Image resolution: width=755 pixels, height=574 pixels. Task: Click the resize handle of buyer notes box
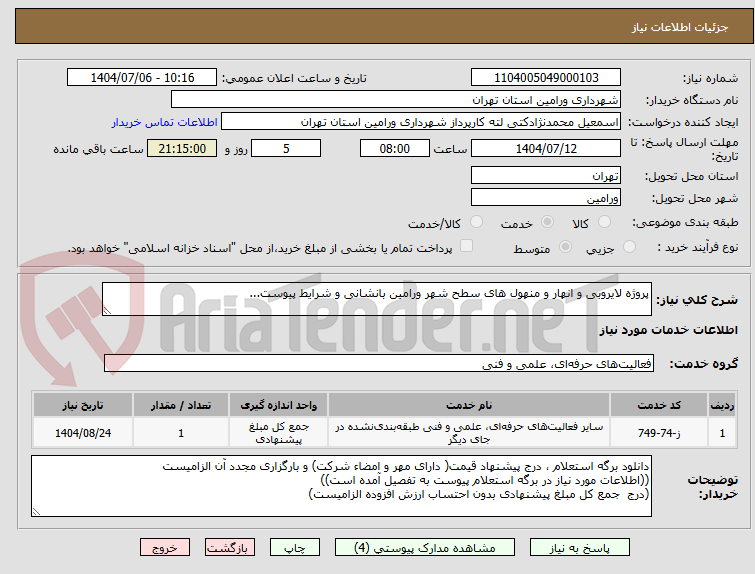point(37,512)
